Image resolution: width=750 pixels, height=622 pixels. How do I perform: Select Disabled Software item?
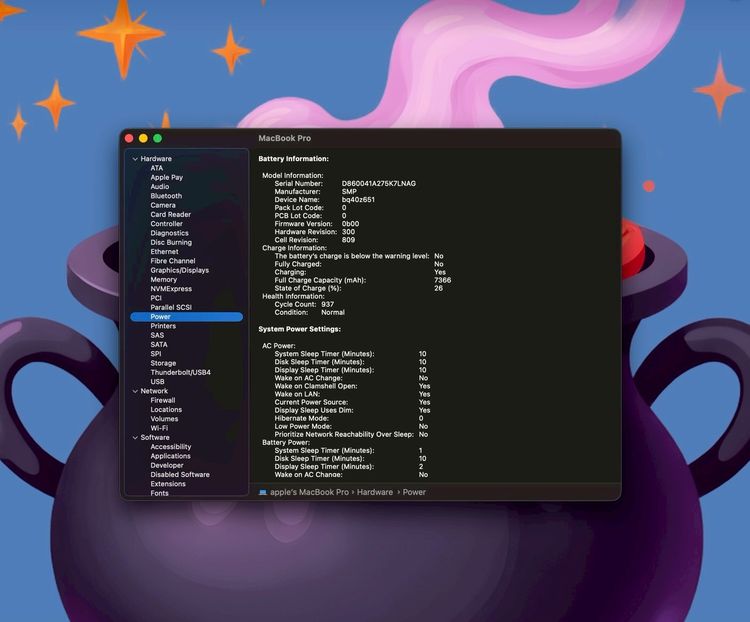coord(180,475)
